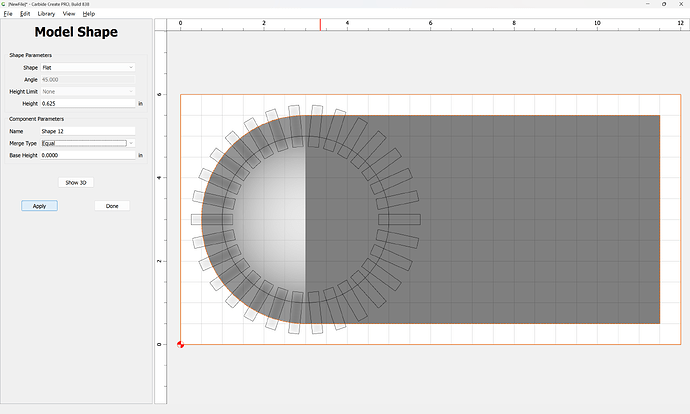Click the Show 3D button
This screenshot has height=414, width=690.
tap(76, 182)
